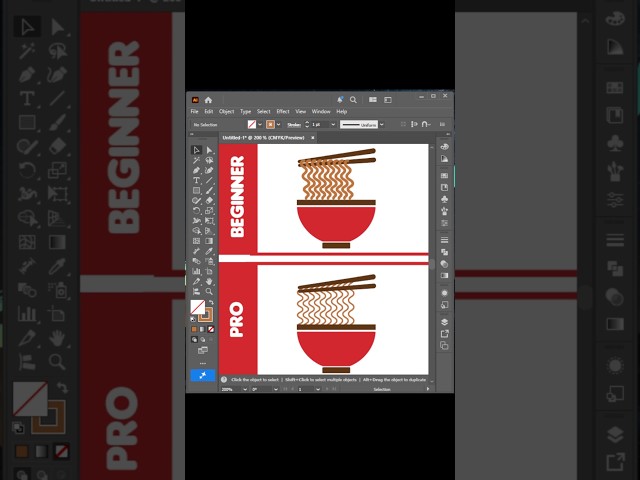Open the Effect menu
640x480 pixels.
tap(283, 111)
